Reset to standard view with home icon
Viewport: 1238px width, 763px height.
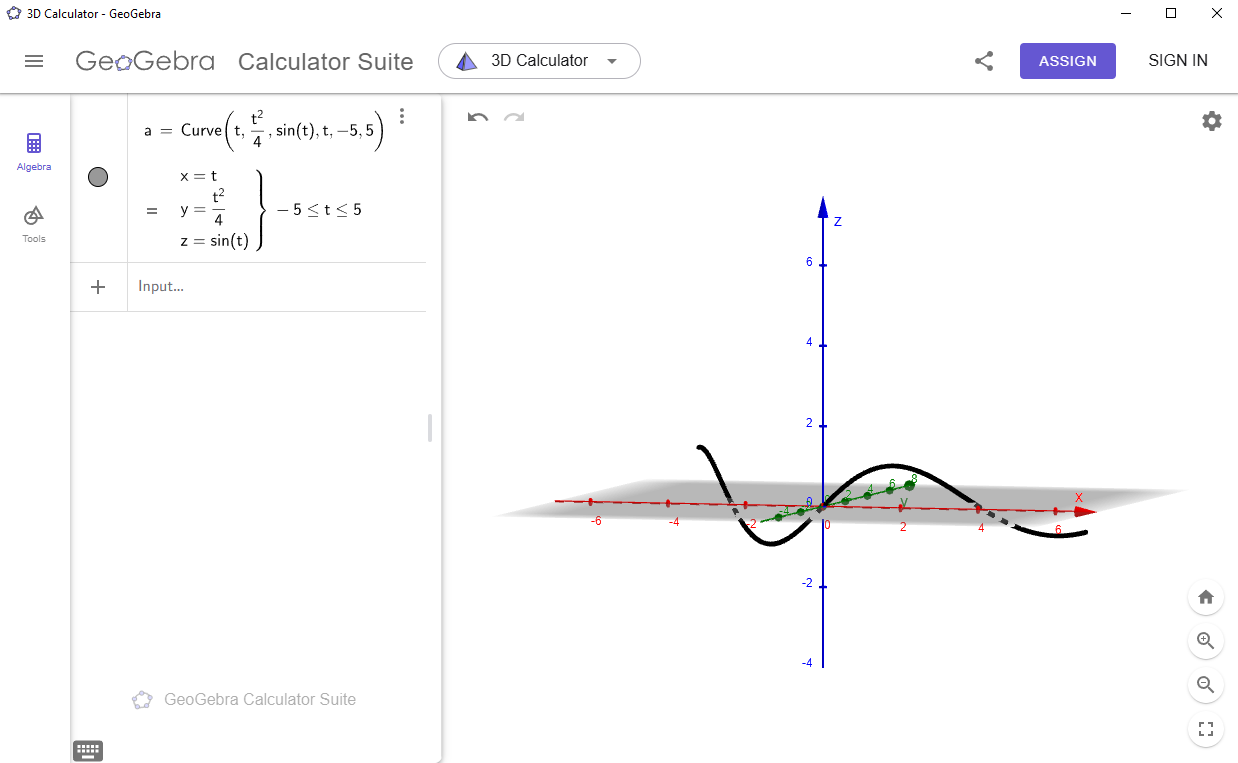click(x=1205, y=597)
